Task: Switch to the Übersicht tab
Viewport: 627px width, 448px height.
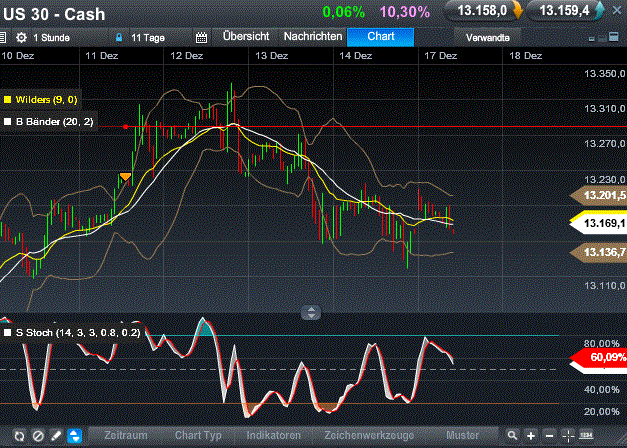Action: (x=246, y=36)
